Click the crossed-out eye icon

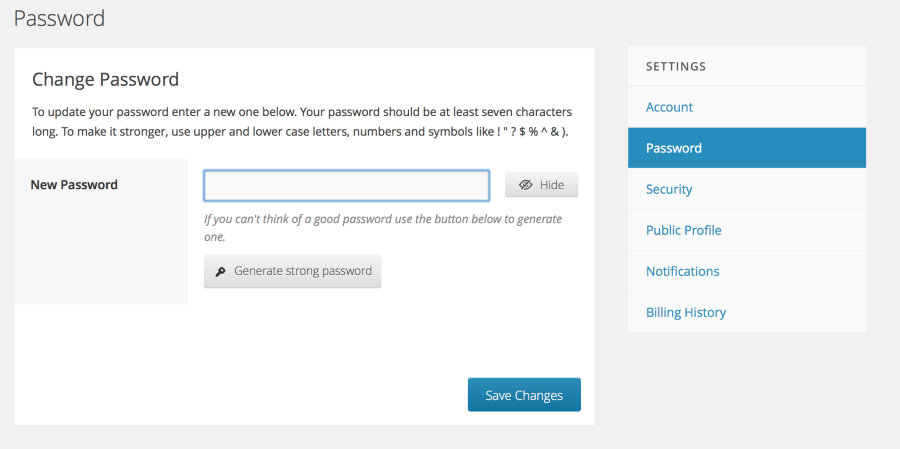(x=526, y=186)
